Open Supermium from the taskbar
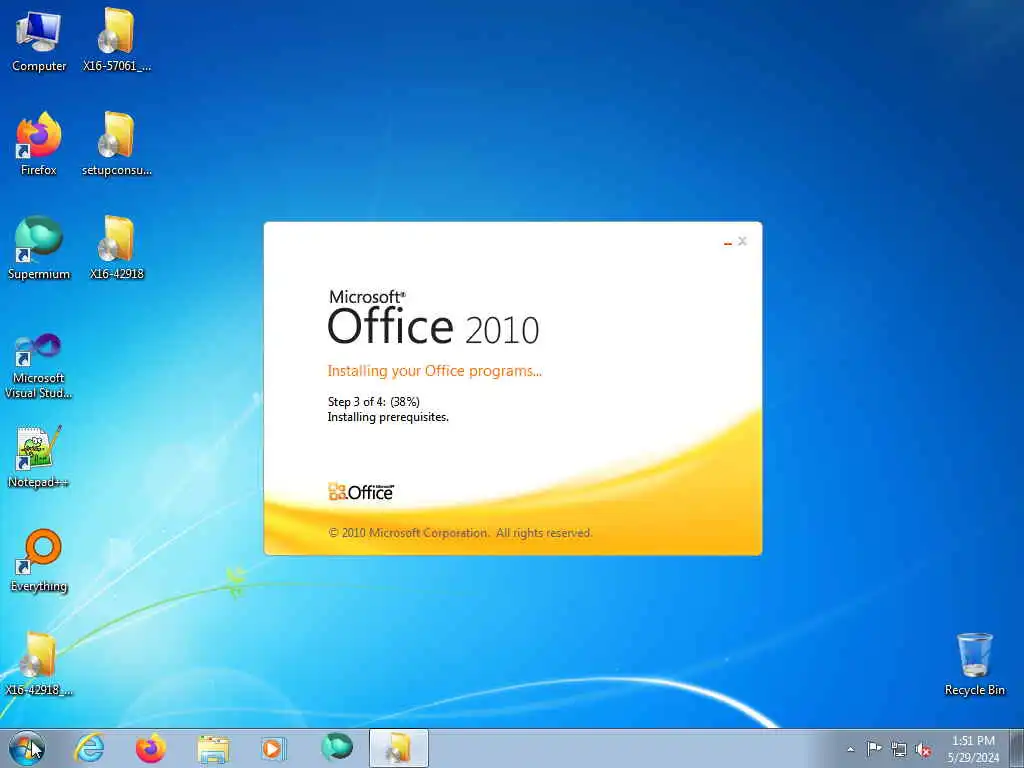 click(337, 748)
